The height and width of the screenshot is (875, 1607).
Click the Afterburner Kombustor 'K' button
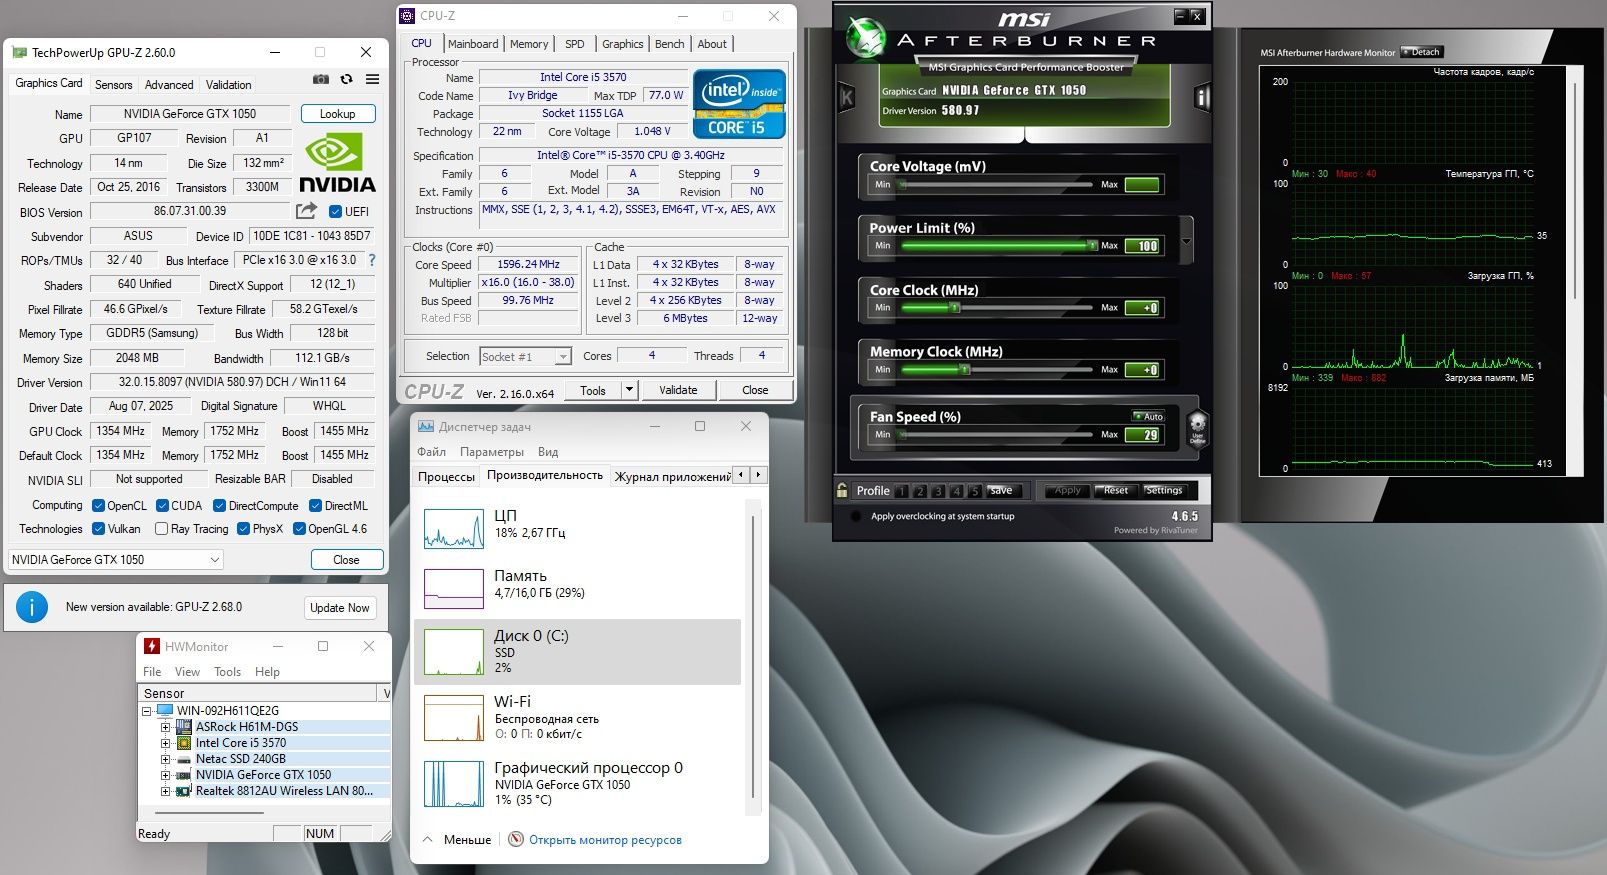coord(846,97)
